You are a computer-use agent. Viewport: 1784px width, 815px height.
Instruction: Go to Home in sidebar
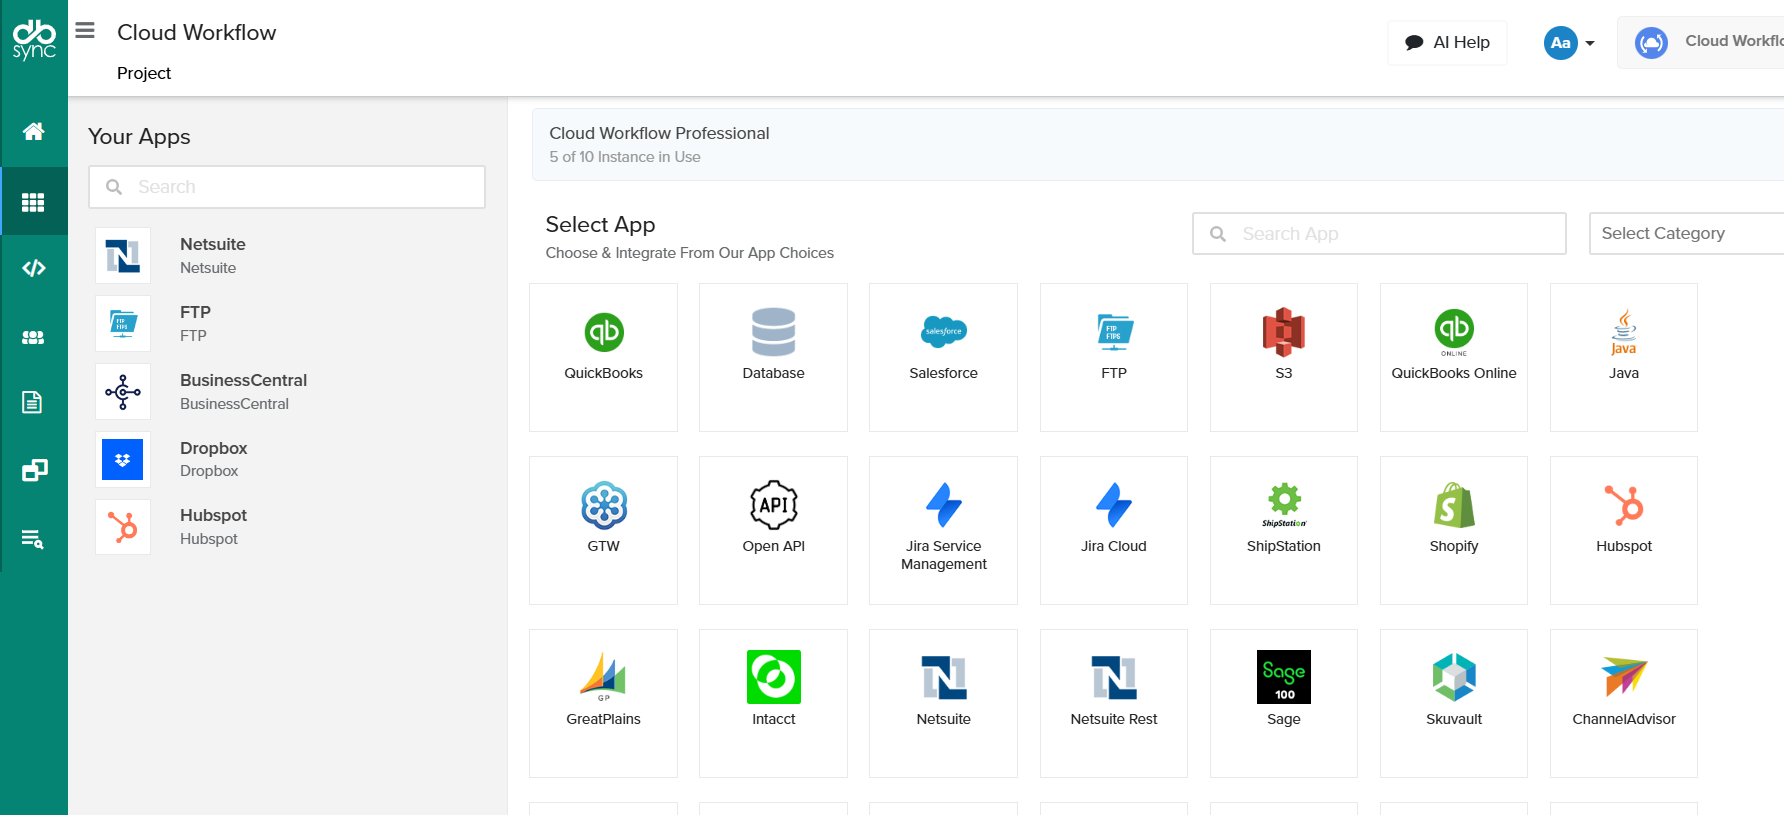coord(34,131)
